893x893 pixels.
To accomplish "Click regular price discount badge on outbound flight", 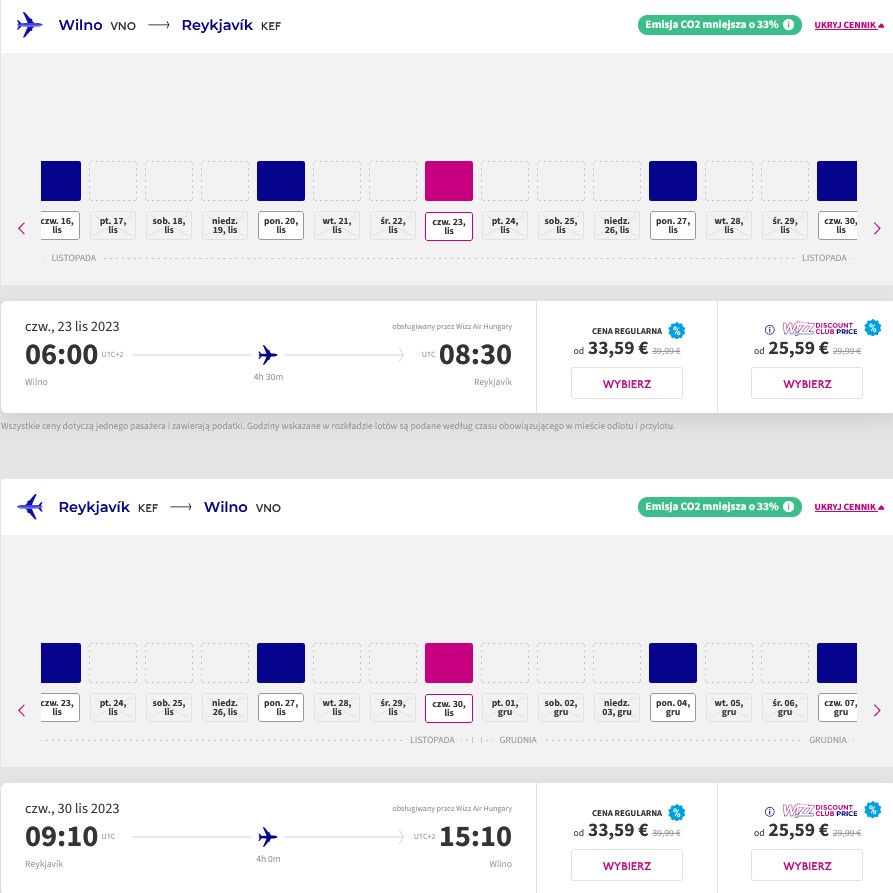I will coord(677,330).
